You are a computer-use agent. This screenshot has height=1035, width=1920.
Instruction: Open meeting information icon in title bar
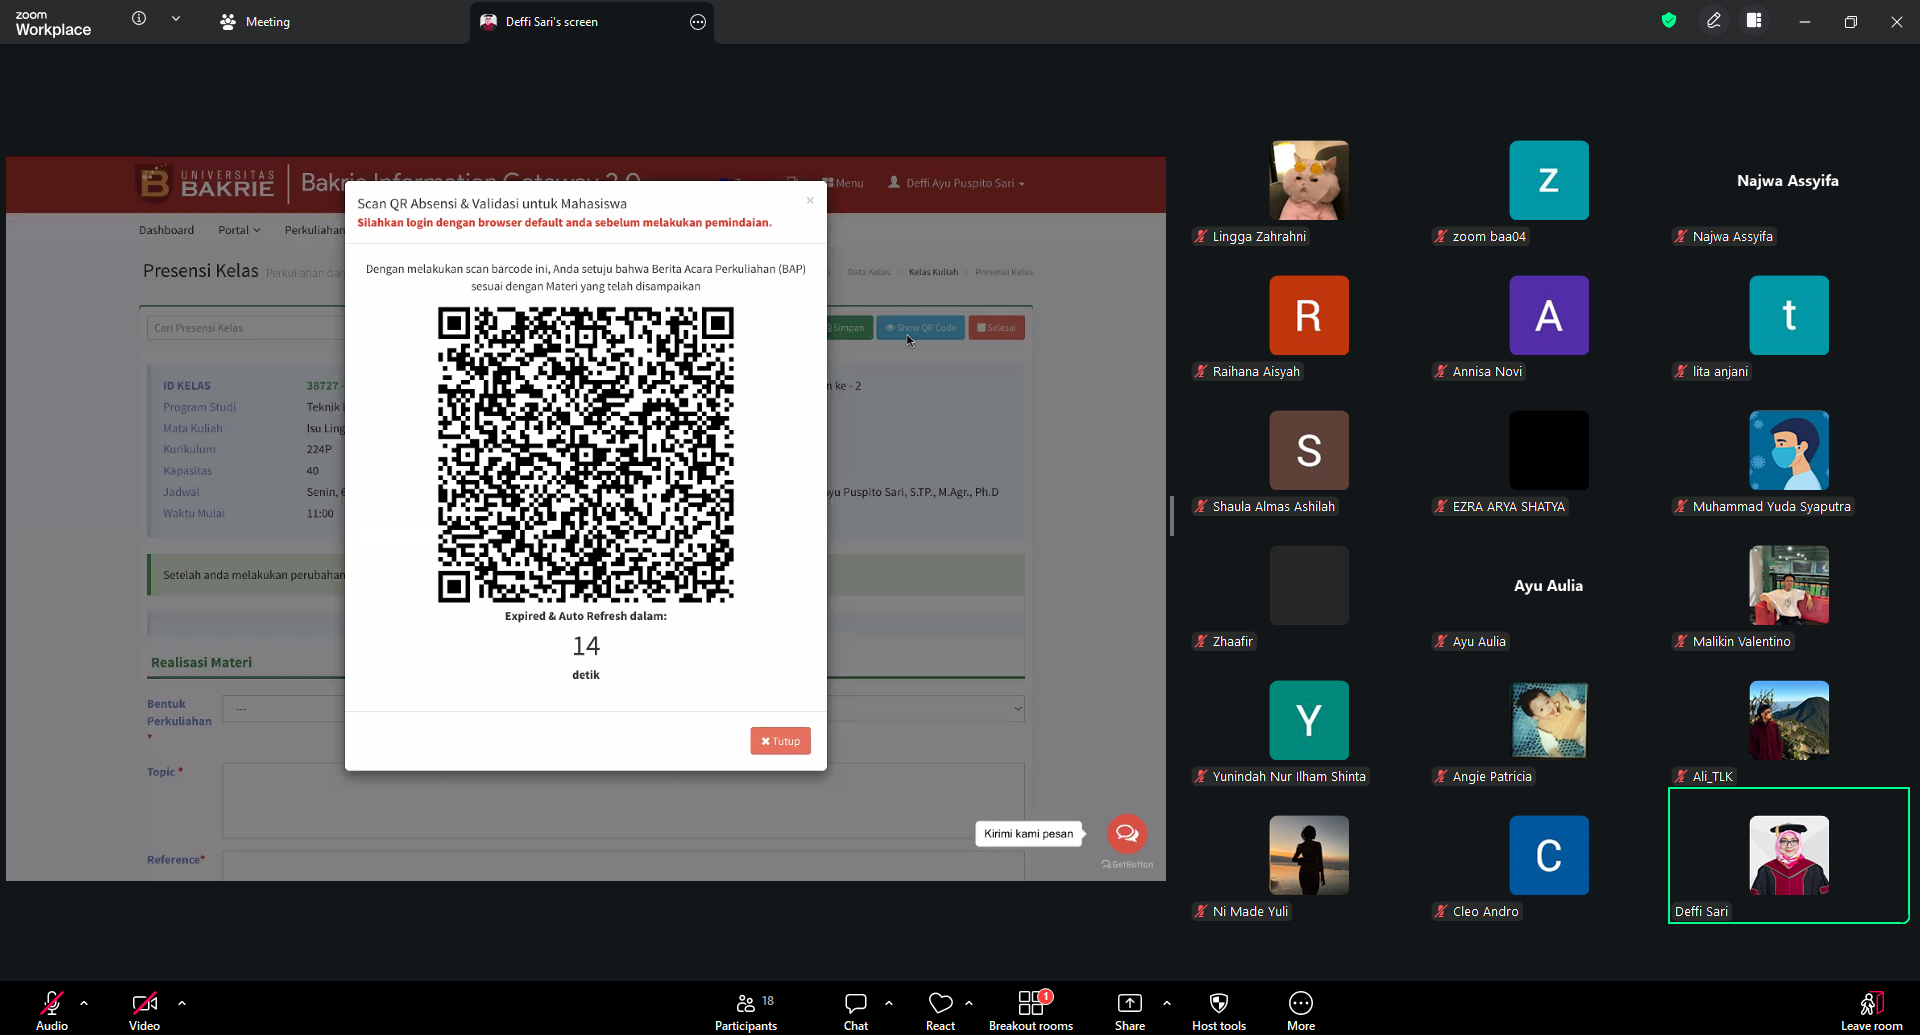[139, 19]
